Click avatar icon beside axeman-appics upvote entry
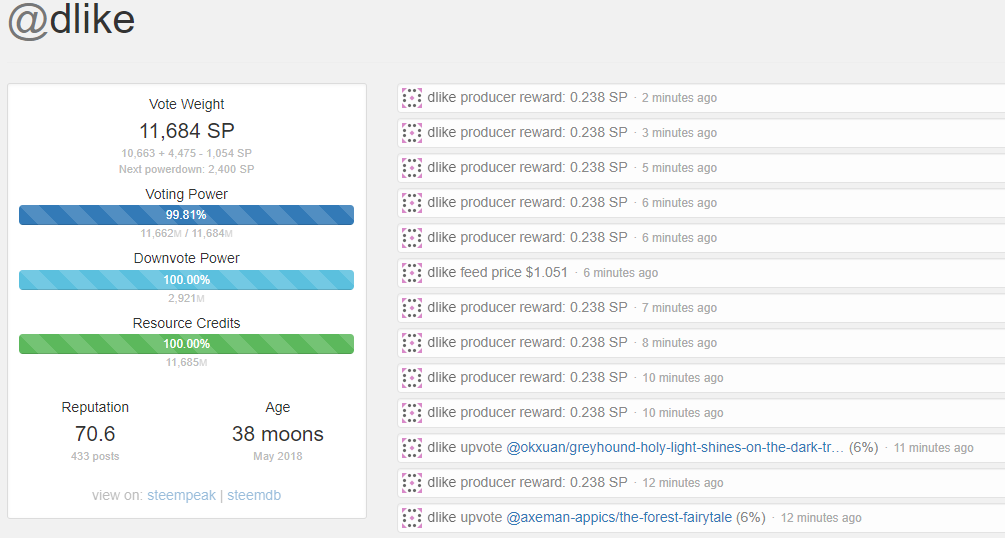The height and width of the screenshot is (538, 1005). 412,518
